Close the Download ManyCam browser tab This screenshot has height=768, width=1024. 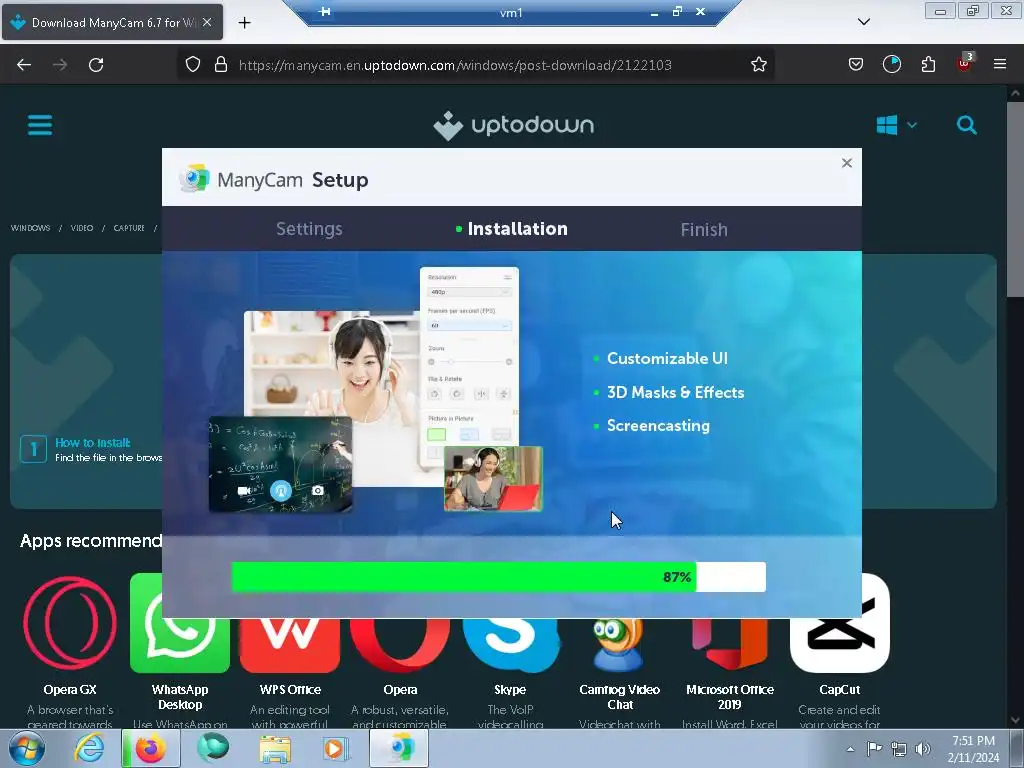206,22
